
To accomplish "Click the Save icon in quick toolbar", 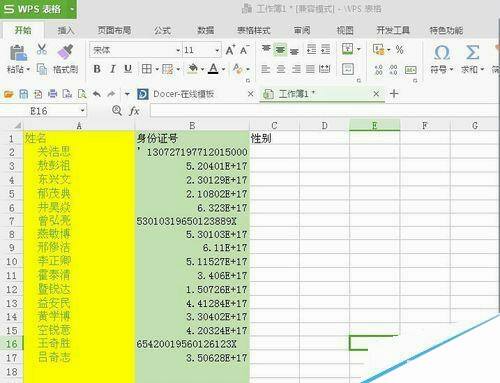I will [x=23, y=94].
